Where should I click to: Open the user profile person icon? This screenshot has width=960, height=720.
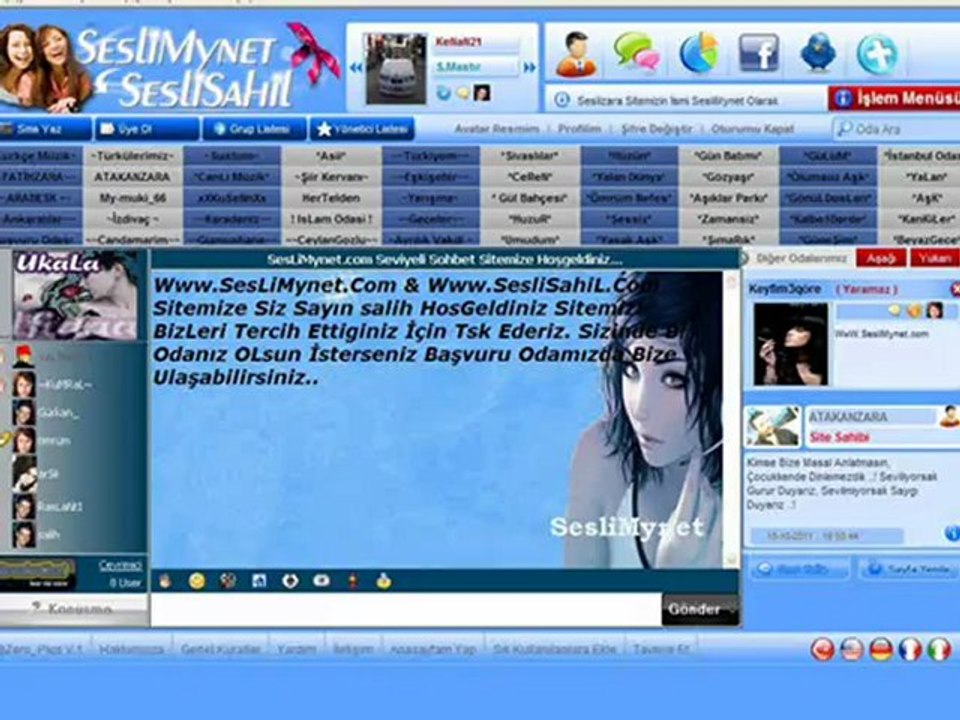pos(576,54)
